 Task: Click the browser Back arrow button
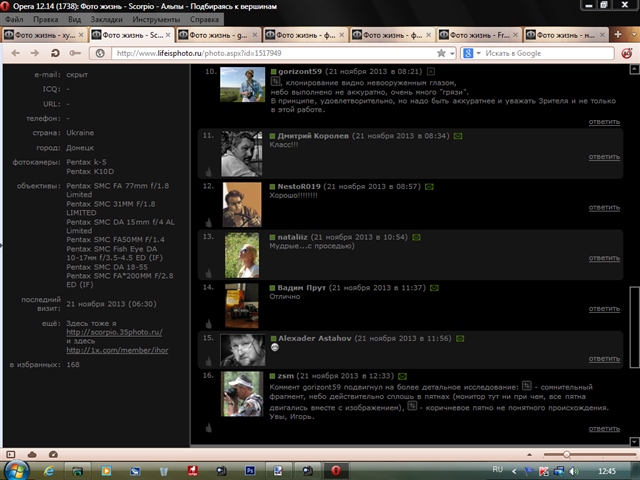[x=14, y=53]
